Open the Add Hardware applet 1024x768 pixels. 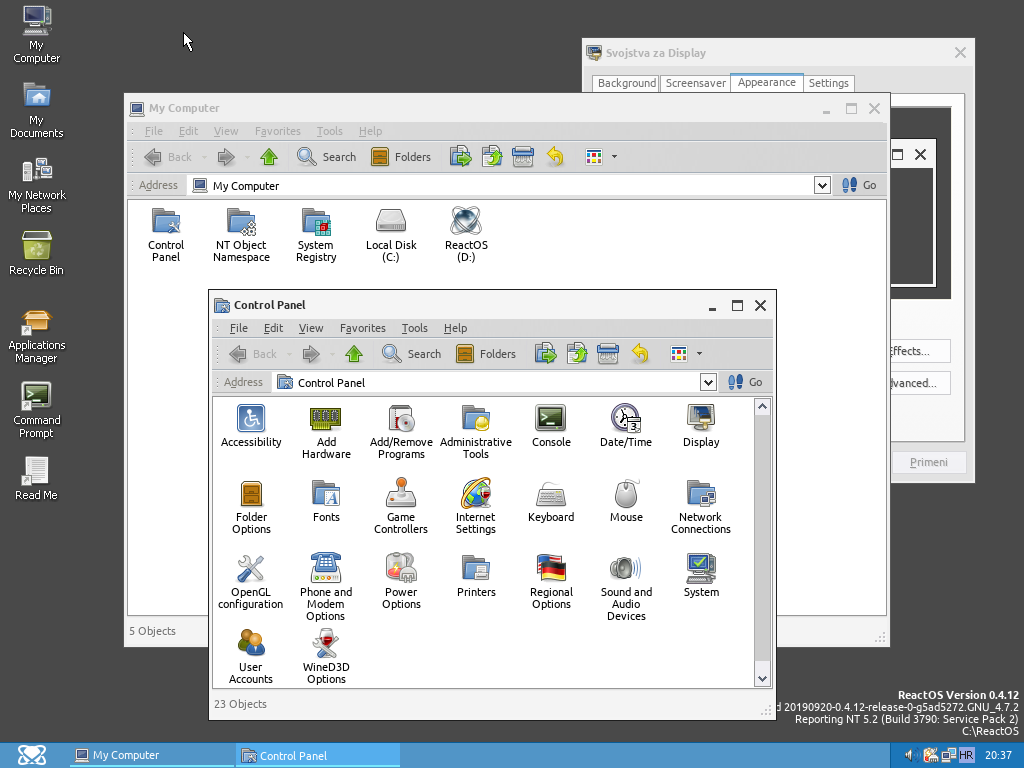326,432
